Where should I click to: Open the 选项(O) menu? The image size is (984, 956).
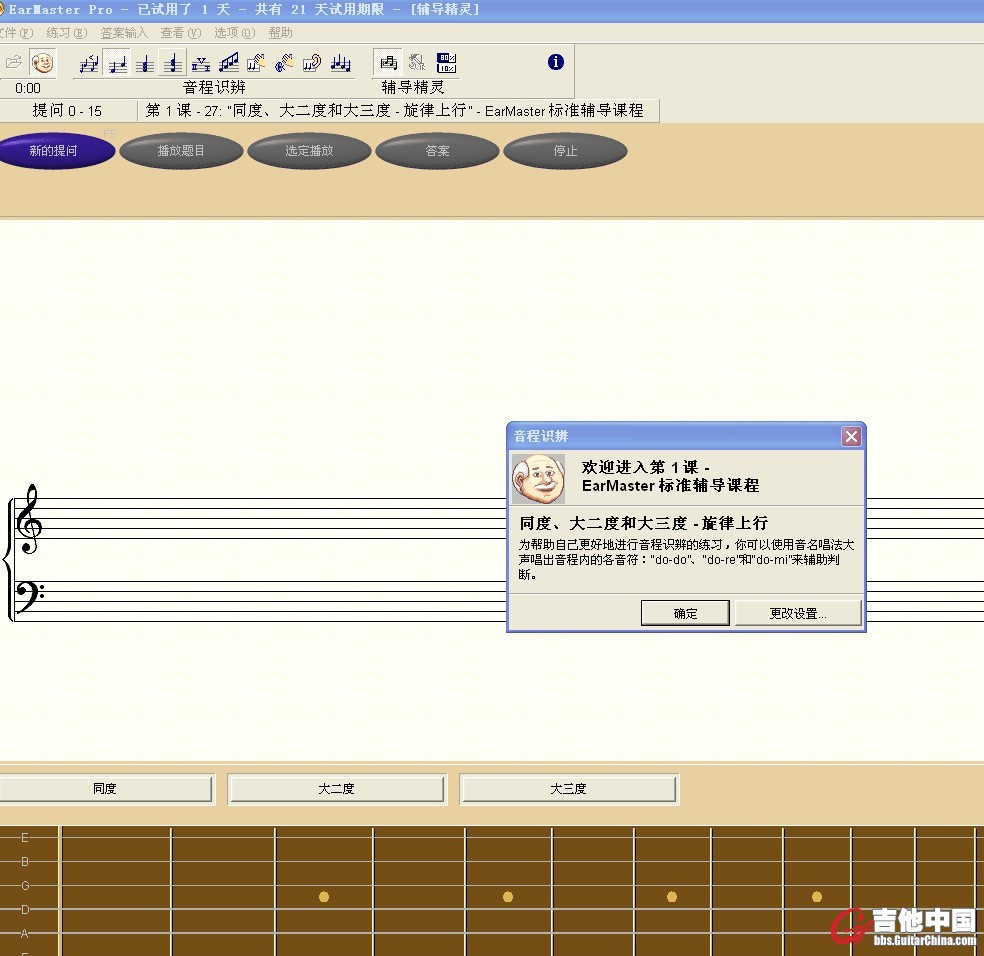point(235,33)
